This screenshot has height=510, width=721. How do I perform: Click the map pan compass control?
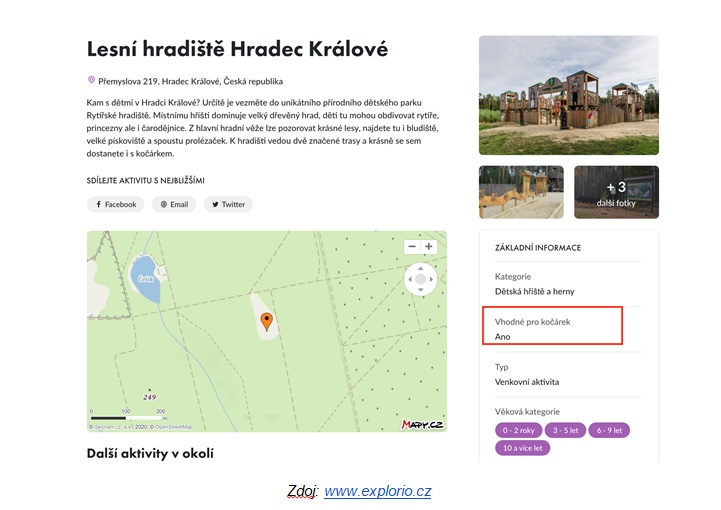coord(420,279)
